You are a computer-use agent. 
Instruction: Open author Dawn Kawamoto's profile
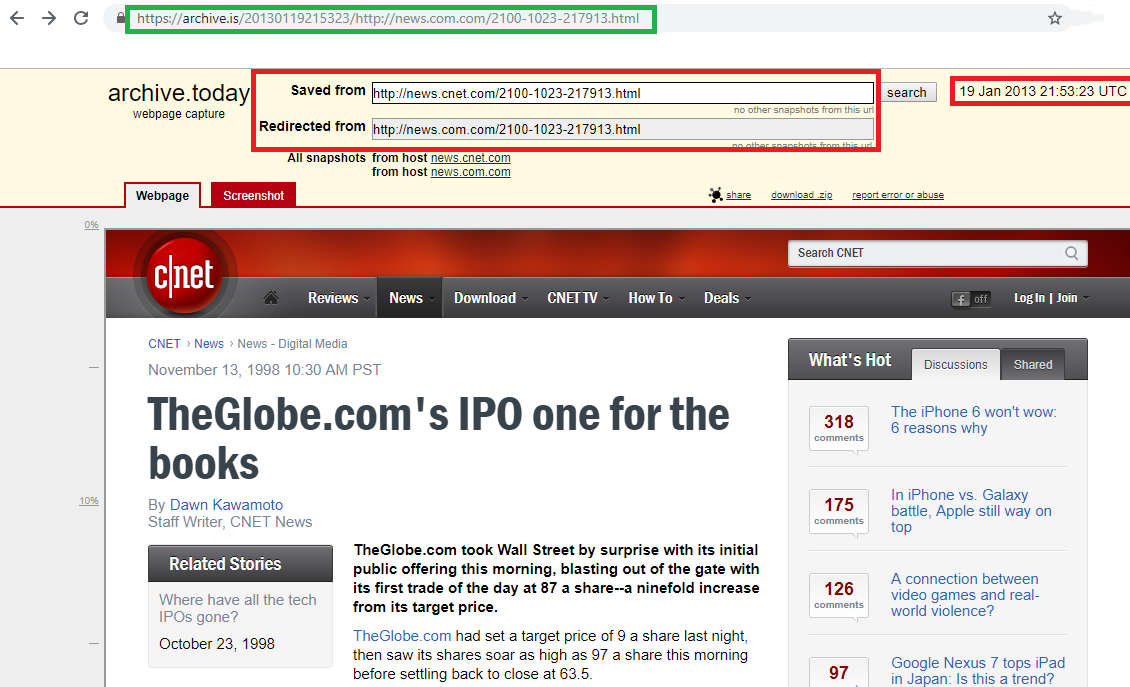tap(226, 505)
